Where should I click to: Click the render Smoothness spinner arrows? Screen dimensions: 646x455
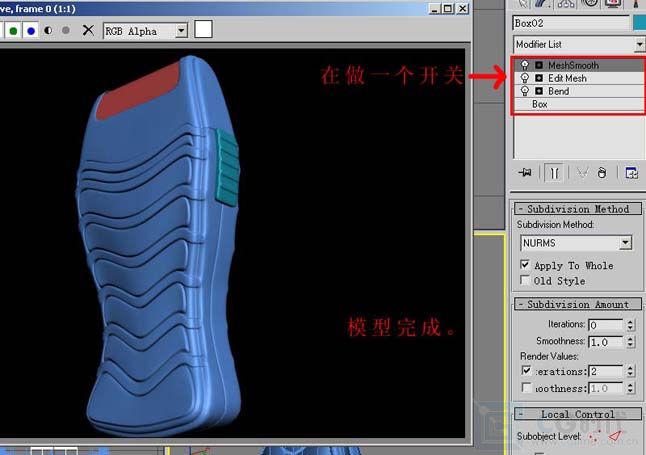click(630, 388)
